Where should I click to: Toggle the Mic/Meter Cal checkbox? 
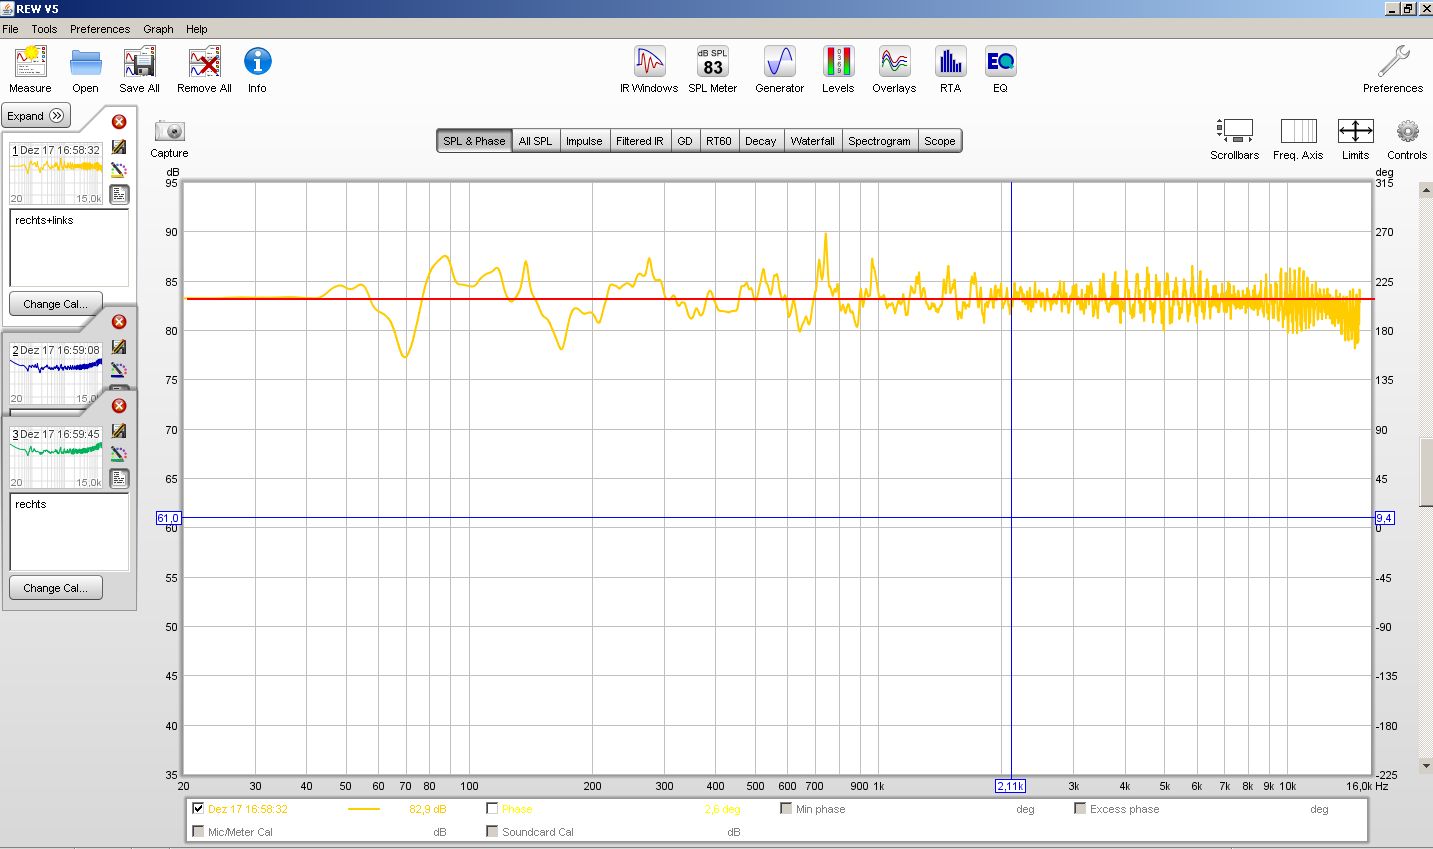click(198, 832)
